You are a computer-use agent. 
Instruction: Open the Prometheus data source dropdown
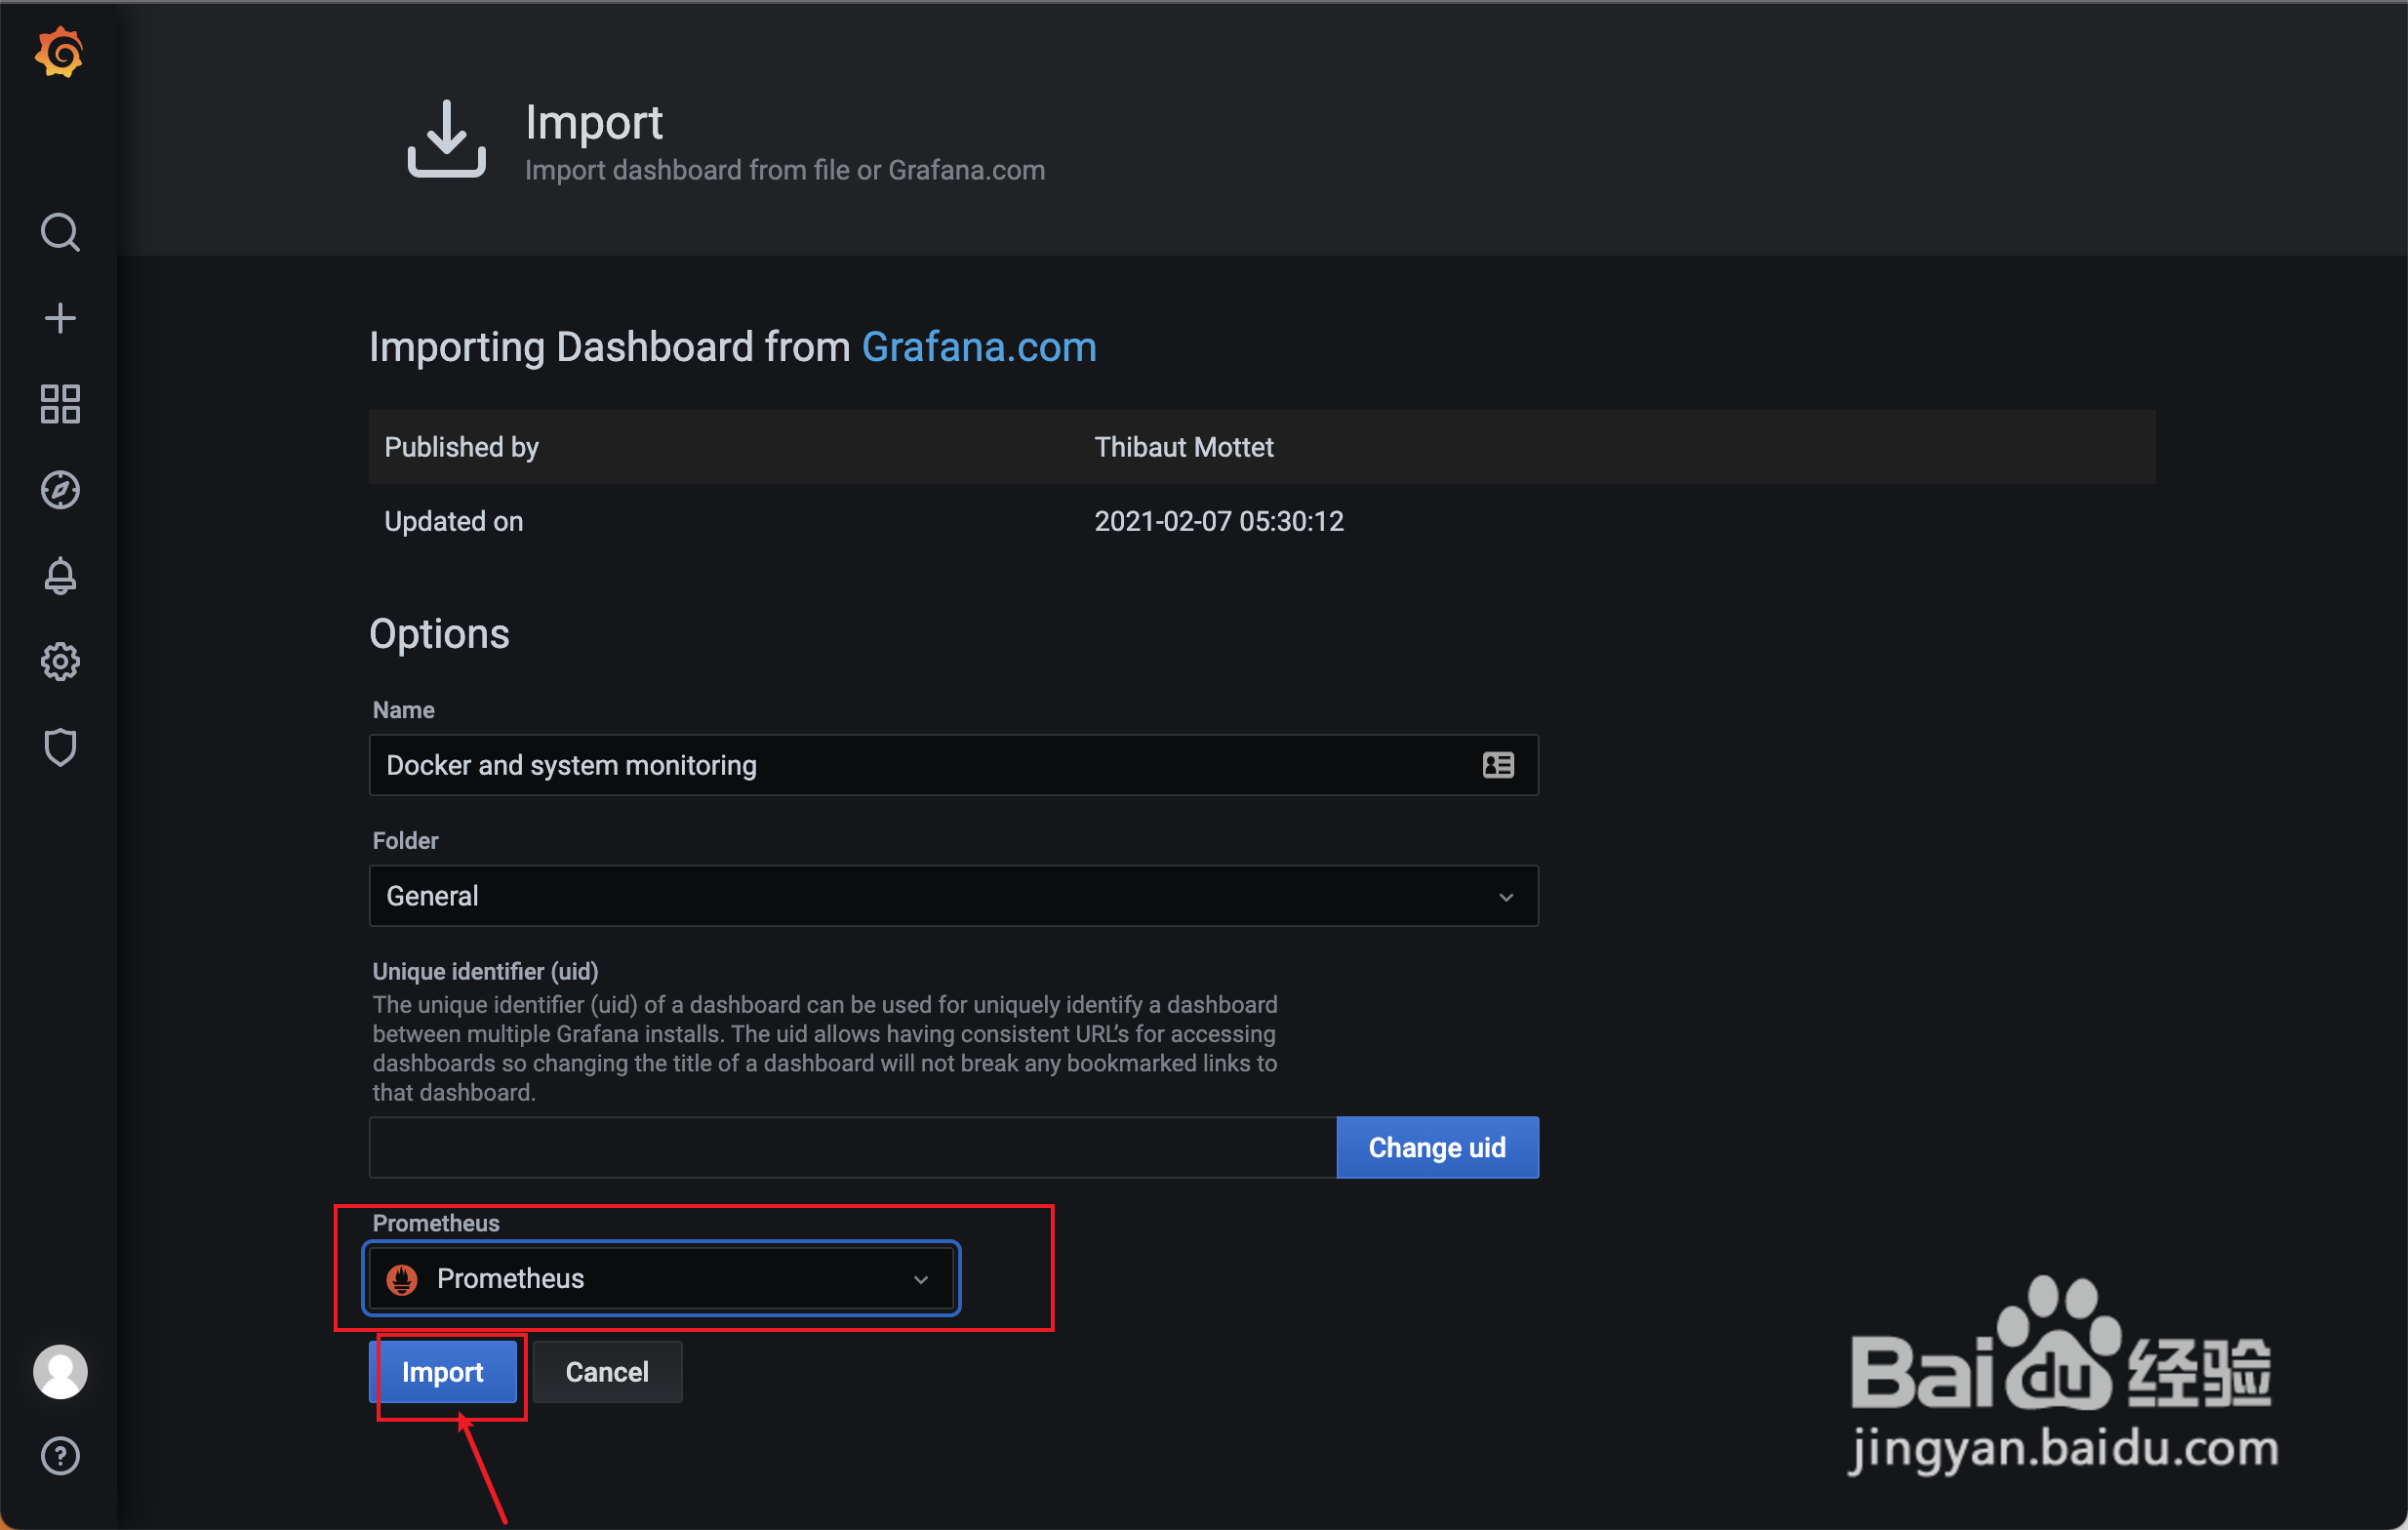point(661,1279)
